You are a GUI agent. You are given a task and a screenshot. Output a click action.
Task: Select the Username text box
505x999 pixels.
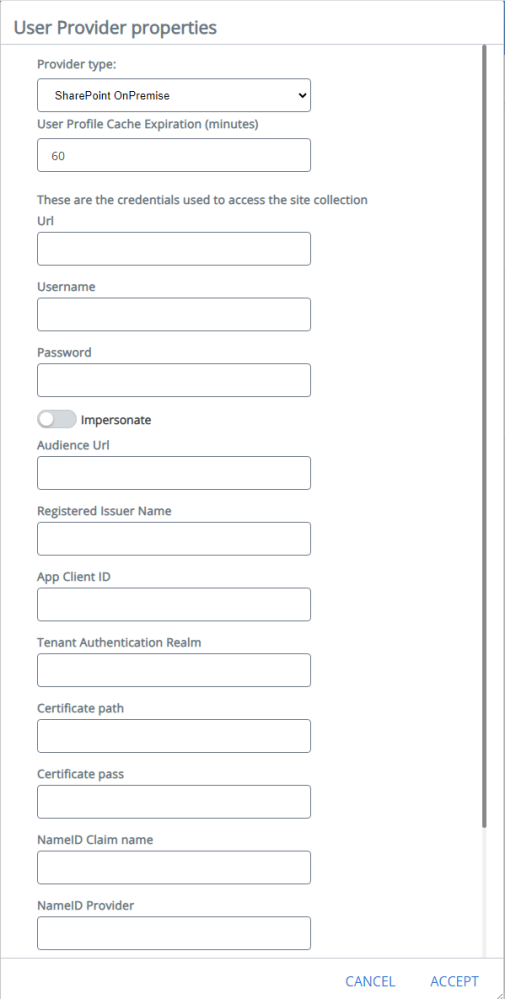(174, 314)
